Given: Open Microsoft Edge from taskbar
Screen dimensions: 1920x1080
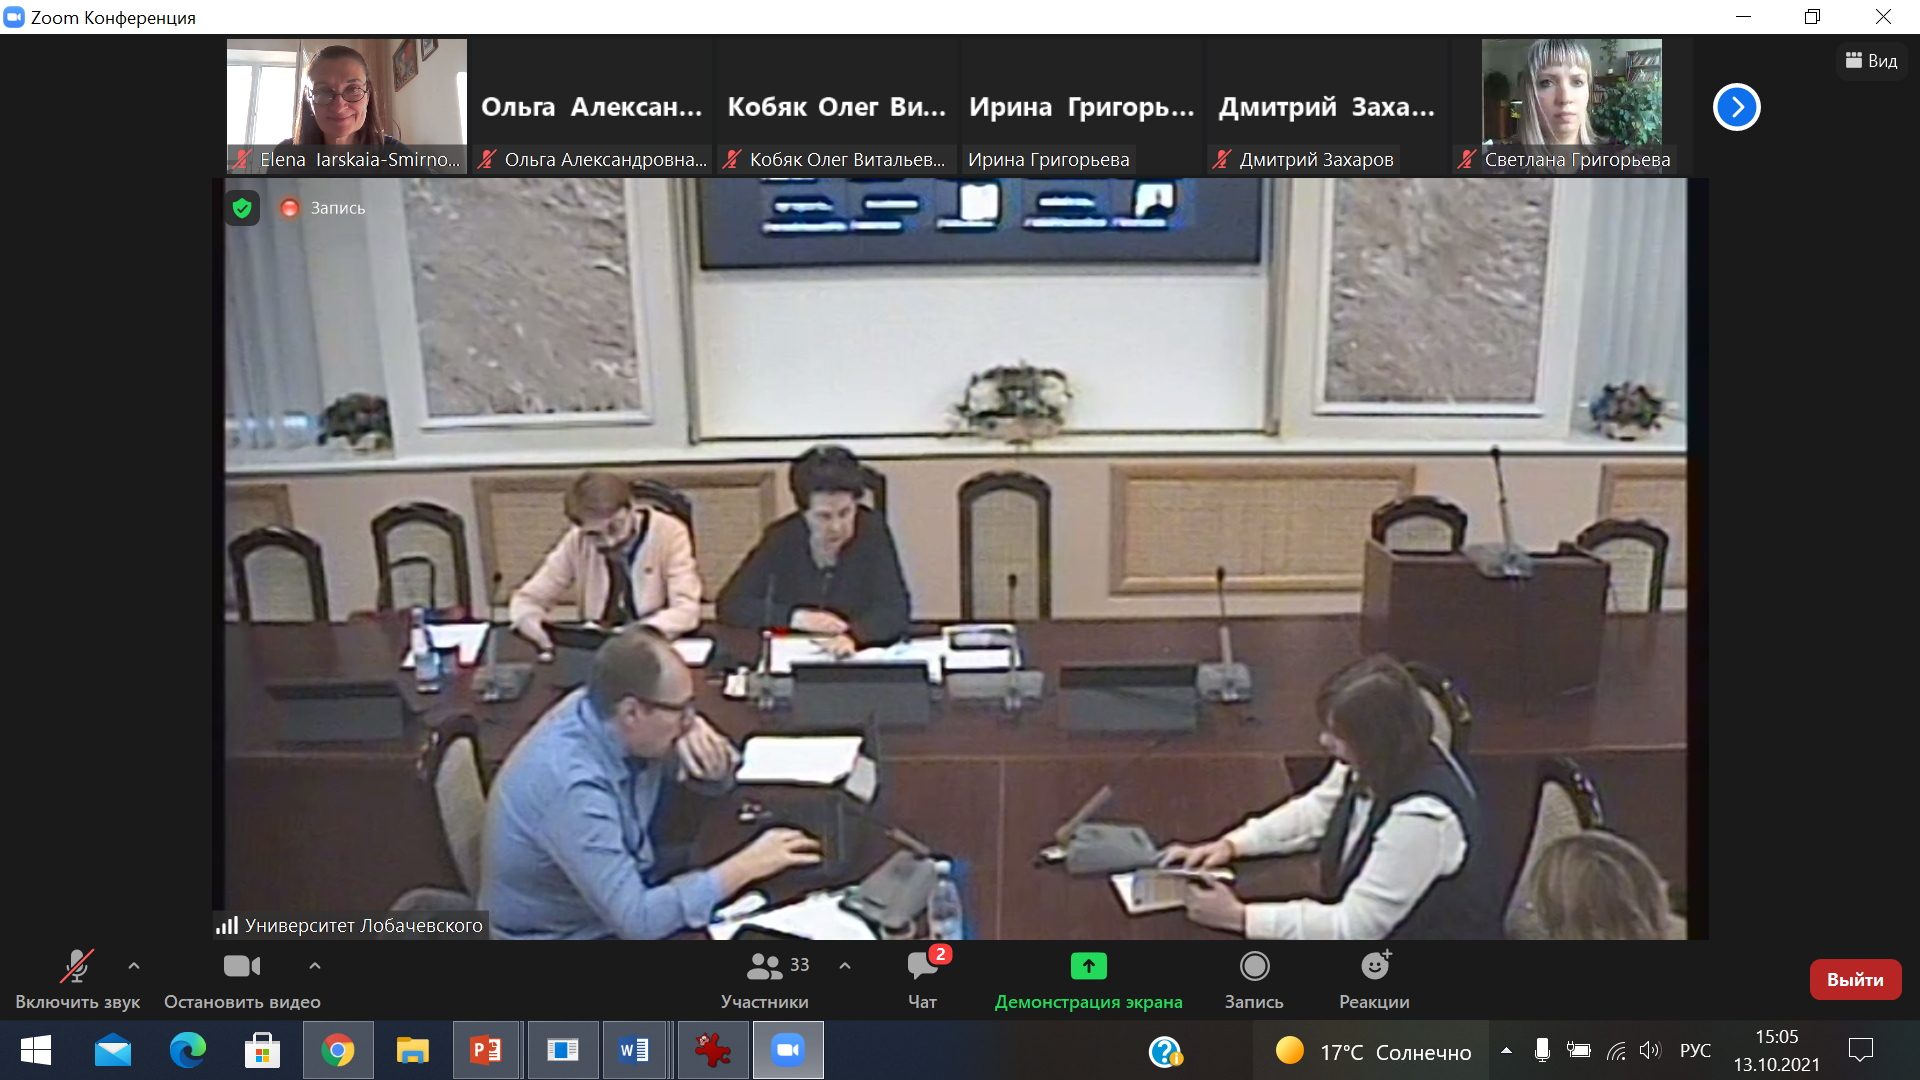Looking at the screenshot, I should [188, 1050].
